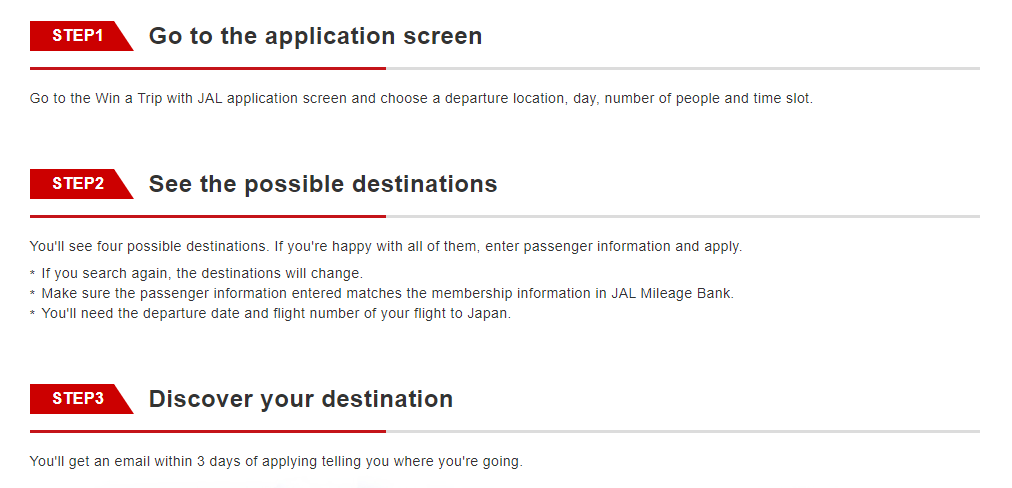Screen dimensions: 1012x488
Task: Click the 'If you search again' note
Action: (x=202, y=273)
